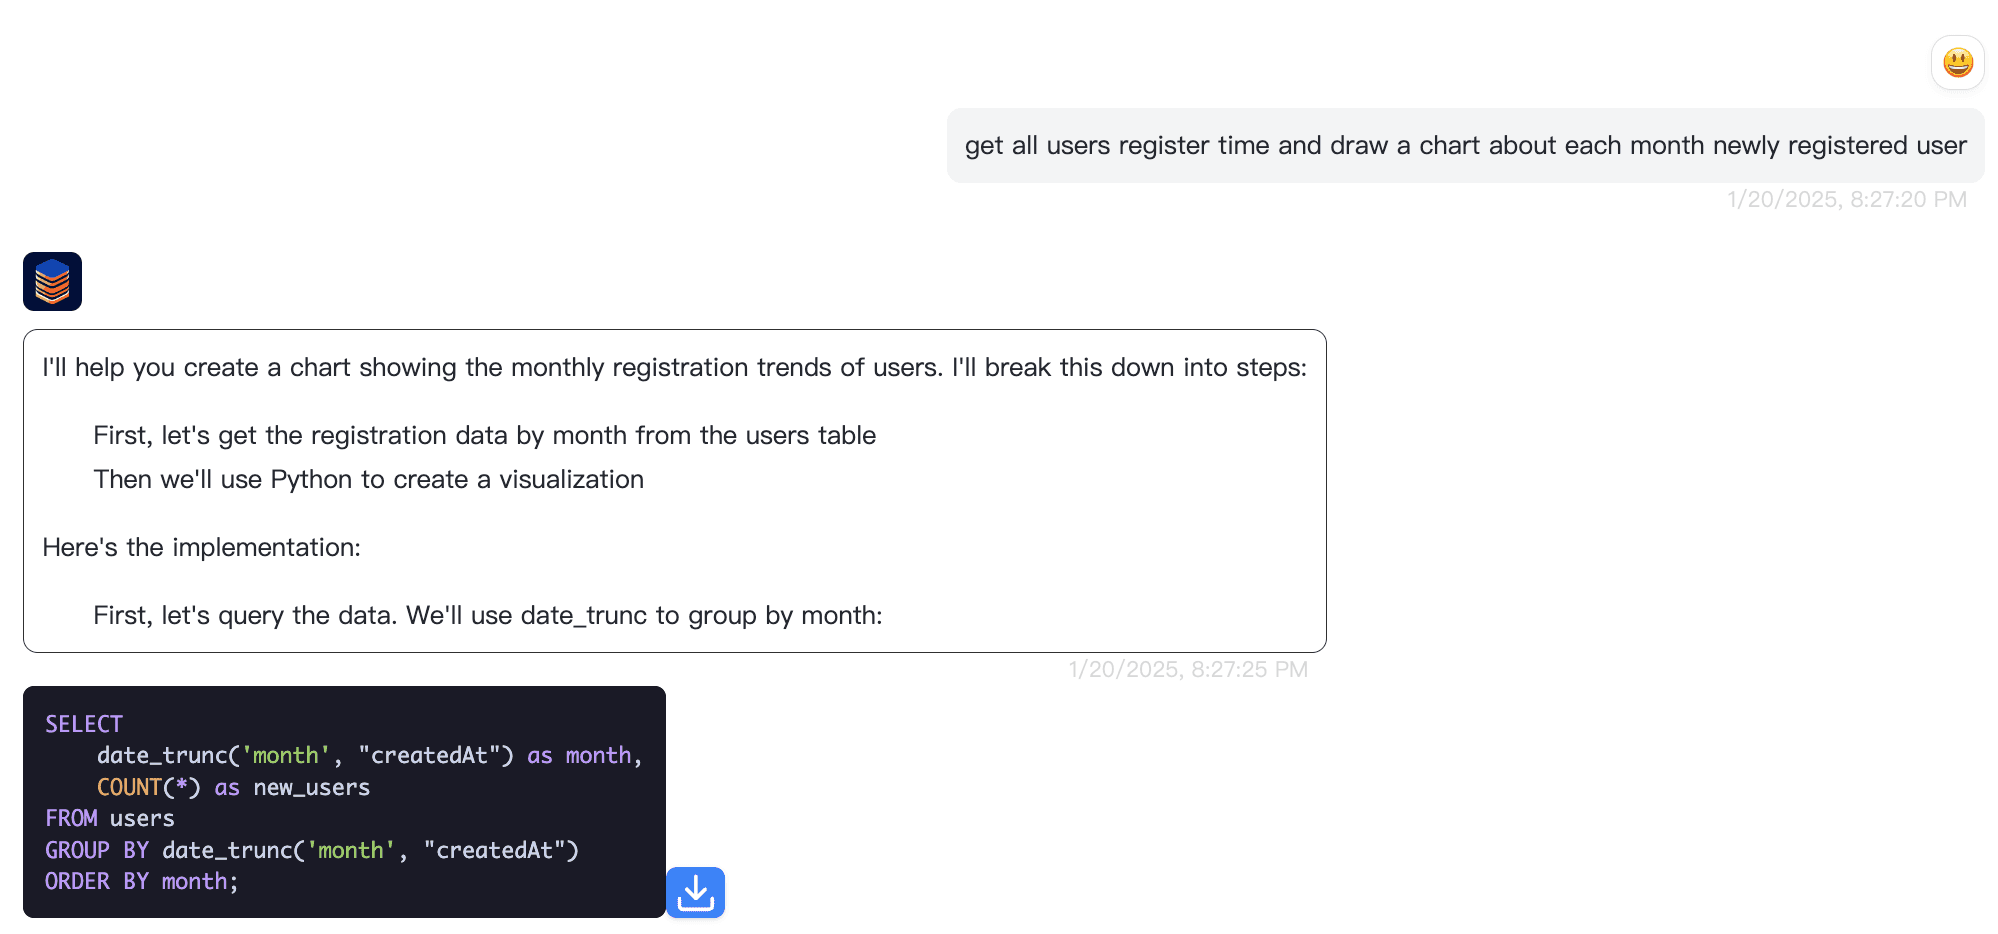1998x934 pixels.
Task: Click the COUNT(*) function in the code
Action: pos(148,787)
